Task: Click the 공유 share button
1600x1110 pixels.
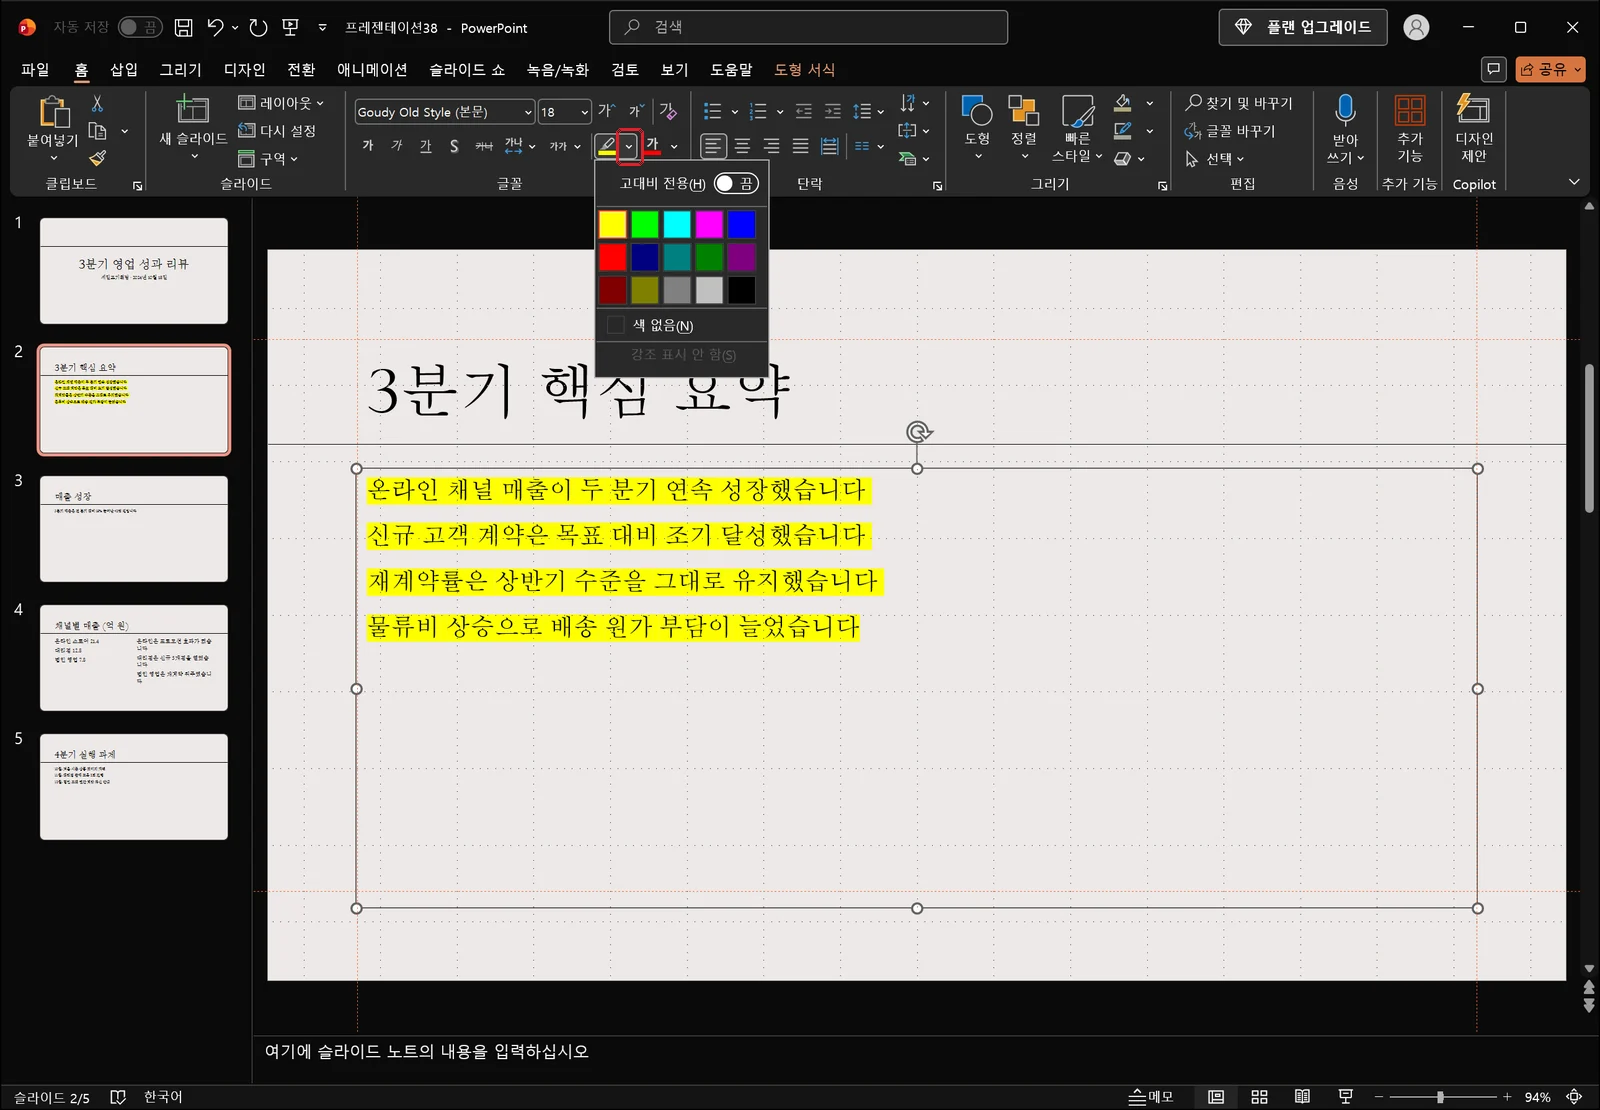Action: [1550, 69]
